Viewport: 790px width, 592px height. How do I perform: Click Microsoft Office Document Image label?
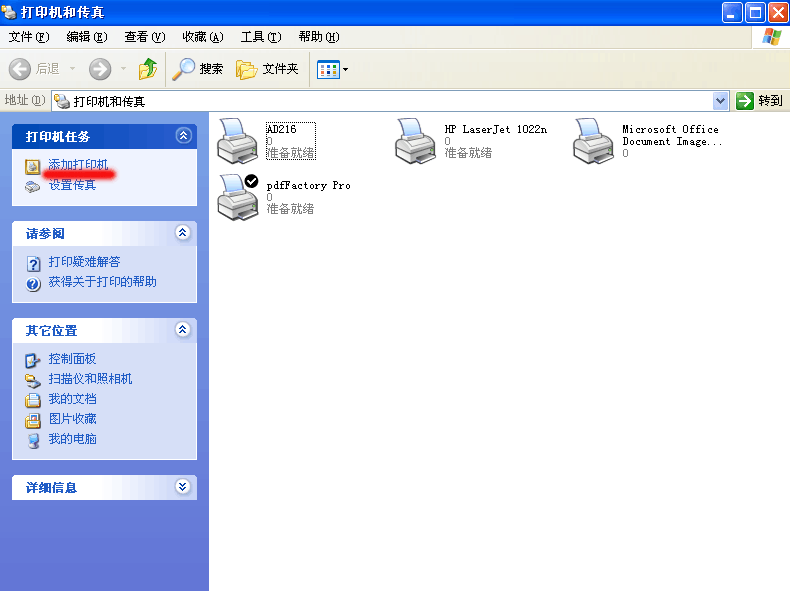672,135
